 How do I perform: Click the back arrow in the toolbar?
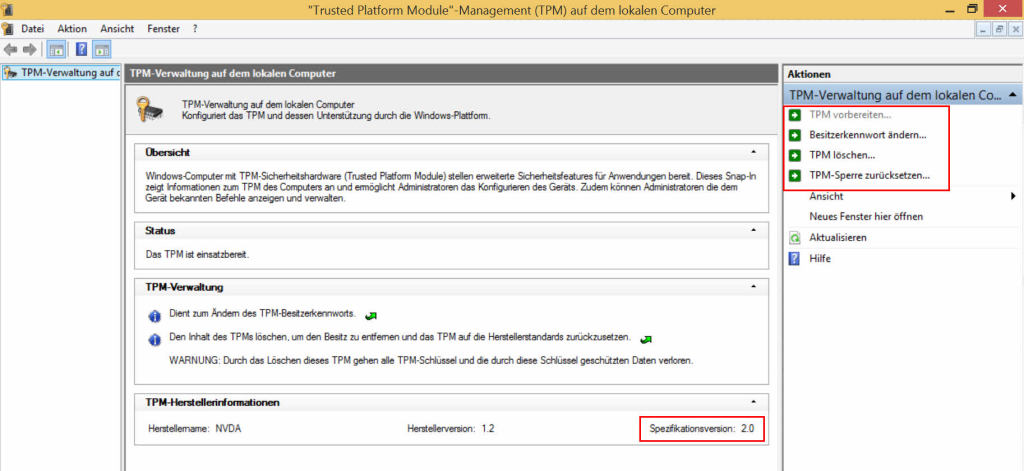(x=11, y=49)
